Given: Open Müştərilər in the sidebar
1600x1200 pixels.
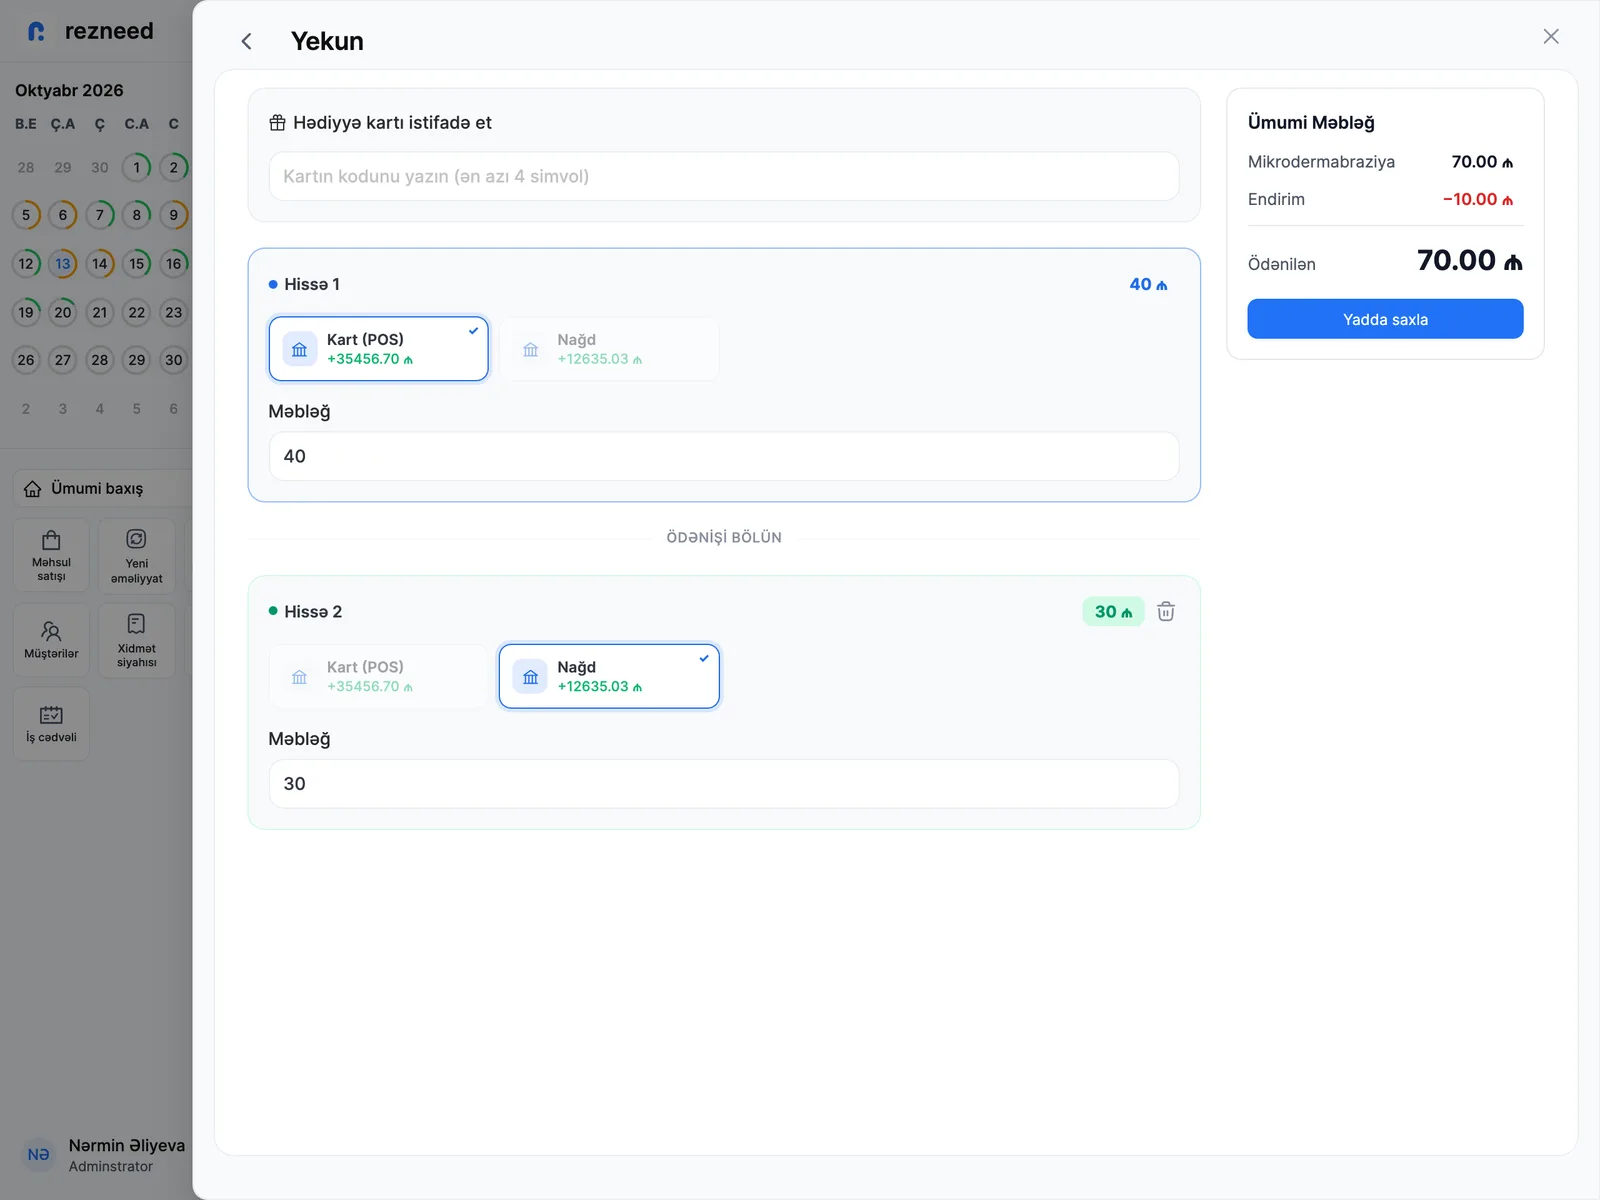Looking at the screenshot, I should click(51, 641).
